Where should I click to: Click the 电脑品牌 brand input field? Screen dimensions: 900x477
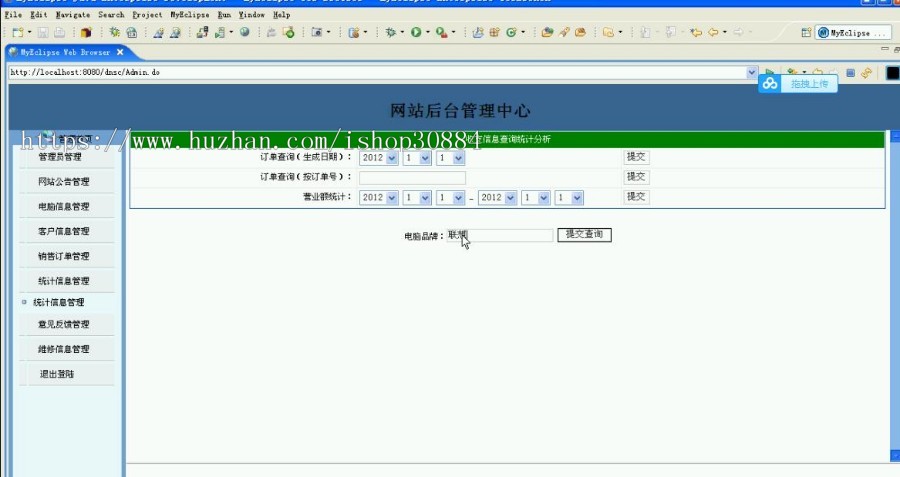pyautogui.click(x=499, y=235)
